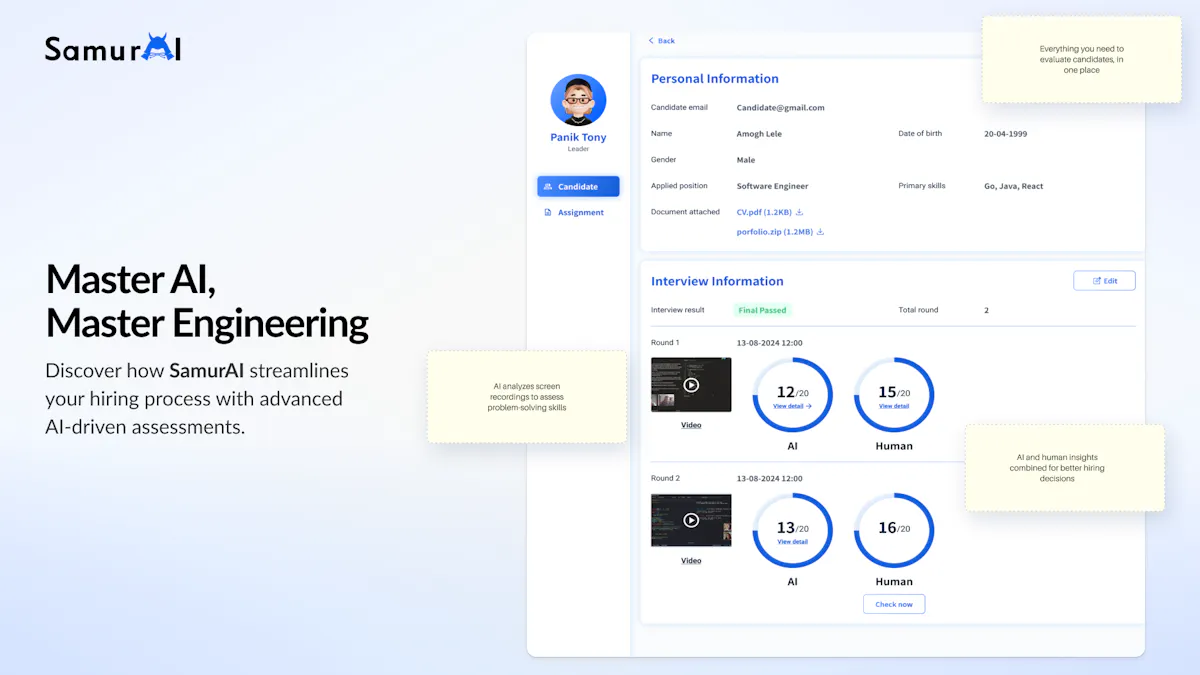Play the Round 2 video recording

tap(691, 520)
